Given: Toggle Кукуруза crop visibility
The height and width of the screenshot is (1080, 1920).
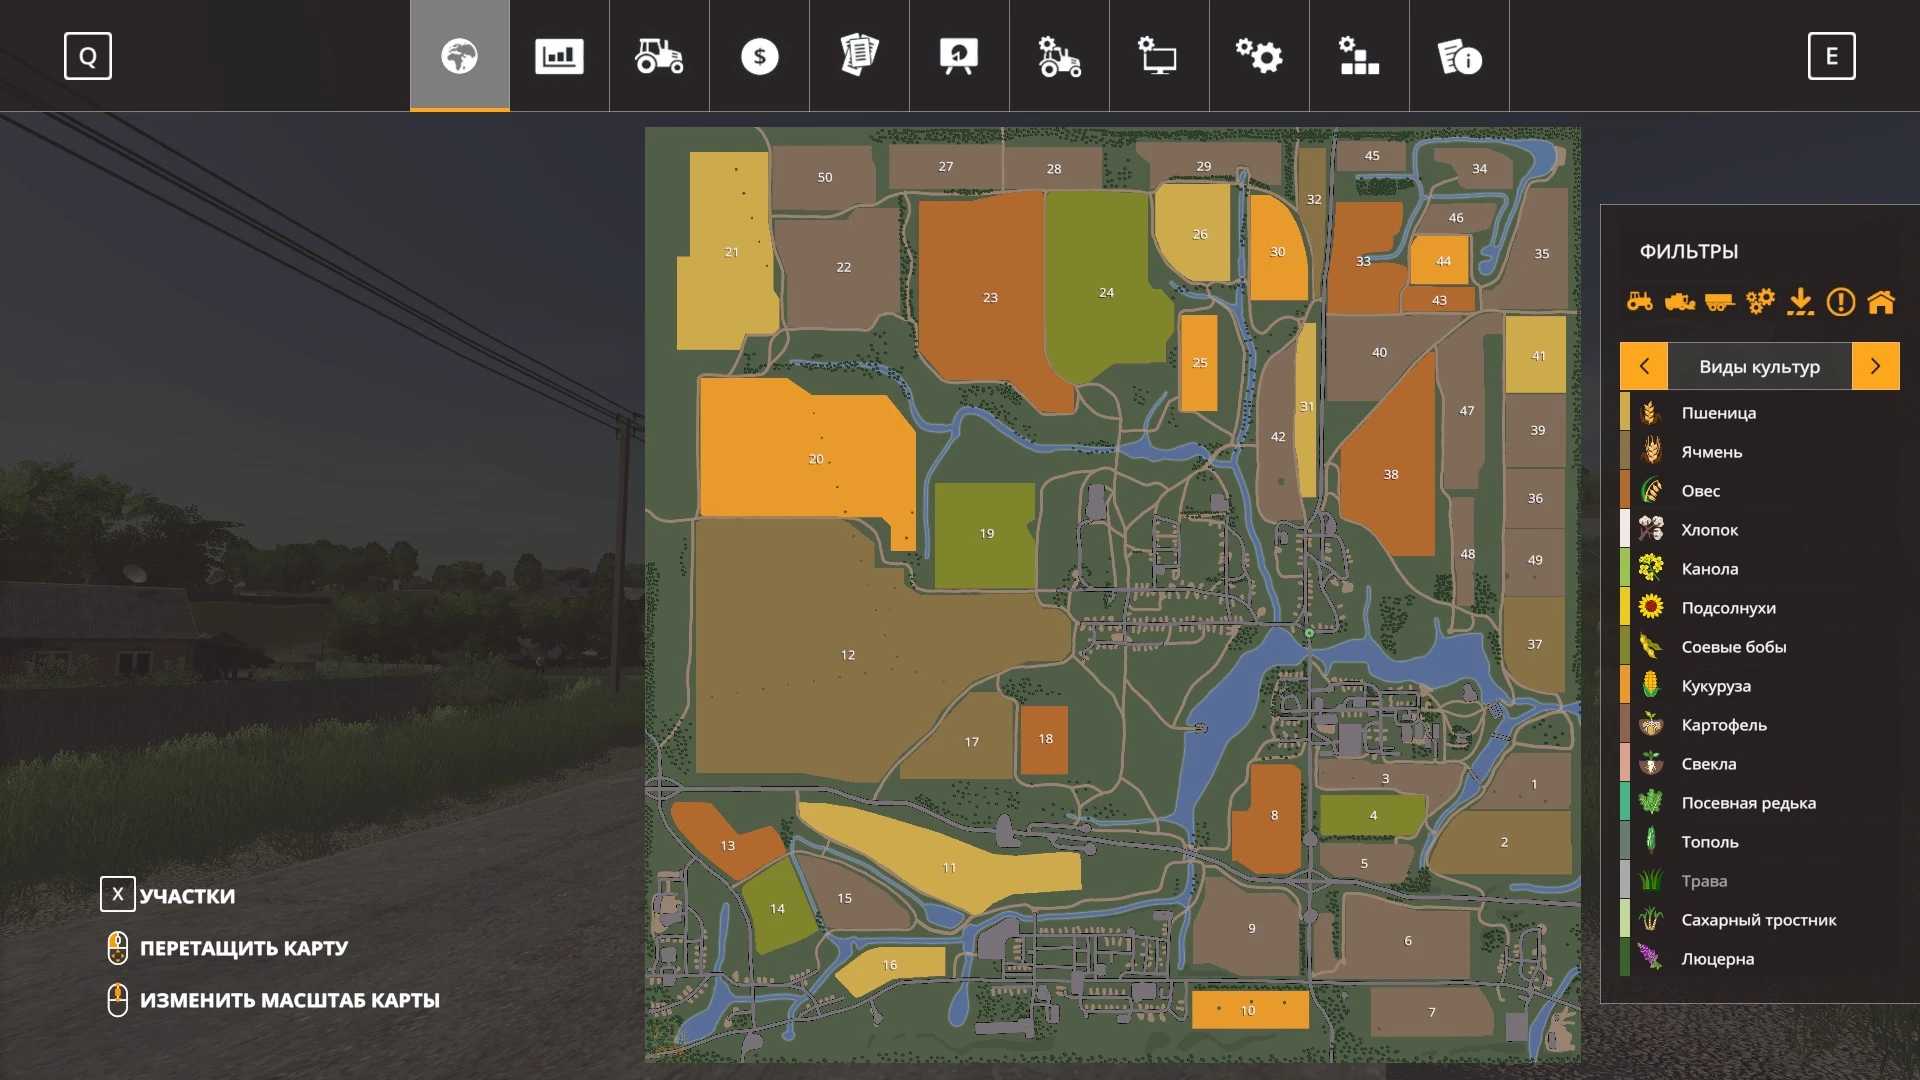Looking at the screenshot, I should pyautogui.click(x=1715, y=686).
